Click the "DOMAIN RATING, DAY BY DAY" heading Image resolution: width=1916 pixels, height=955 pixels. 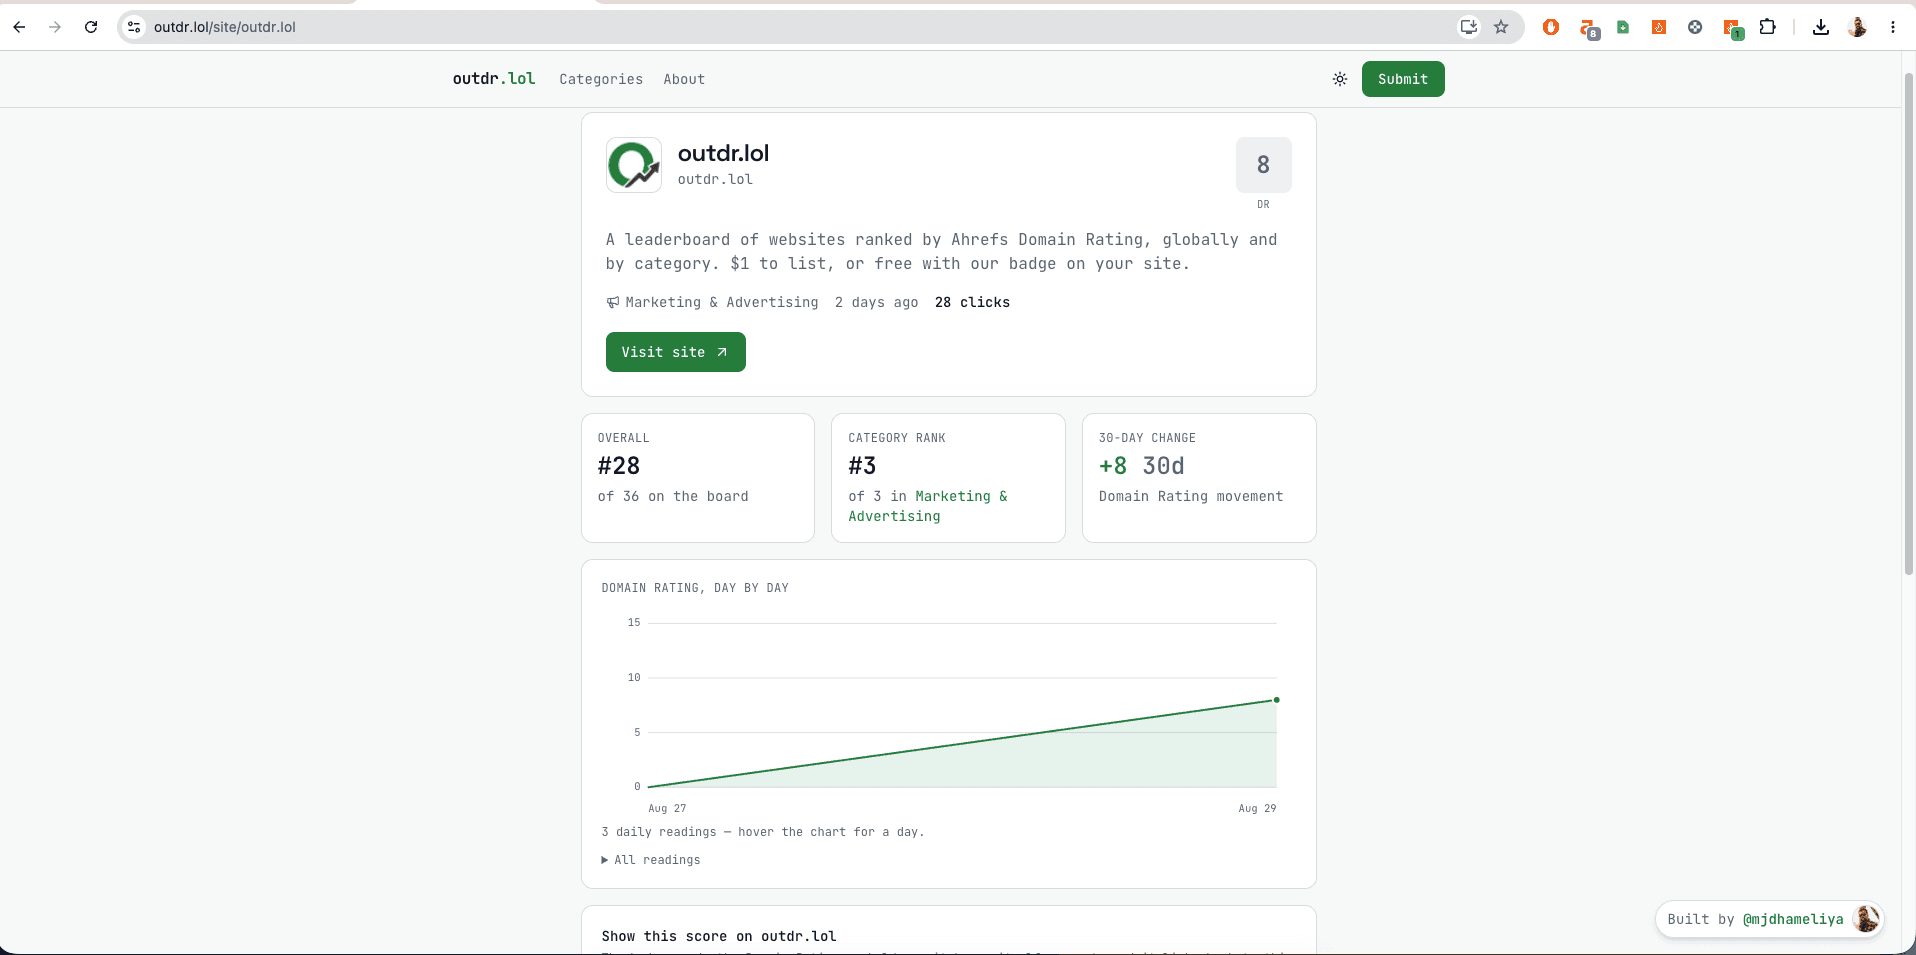tap(695, 588)
